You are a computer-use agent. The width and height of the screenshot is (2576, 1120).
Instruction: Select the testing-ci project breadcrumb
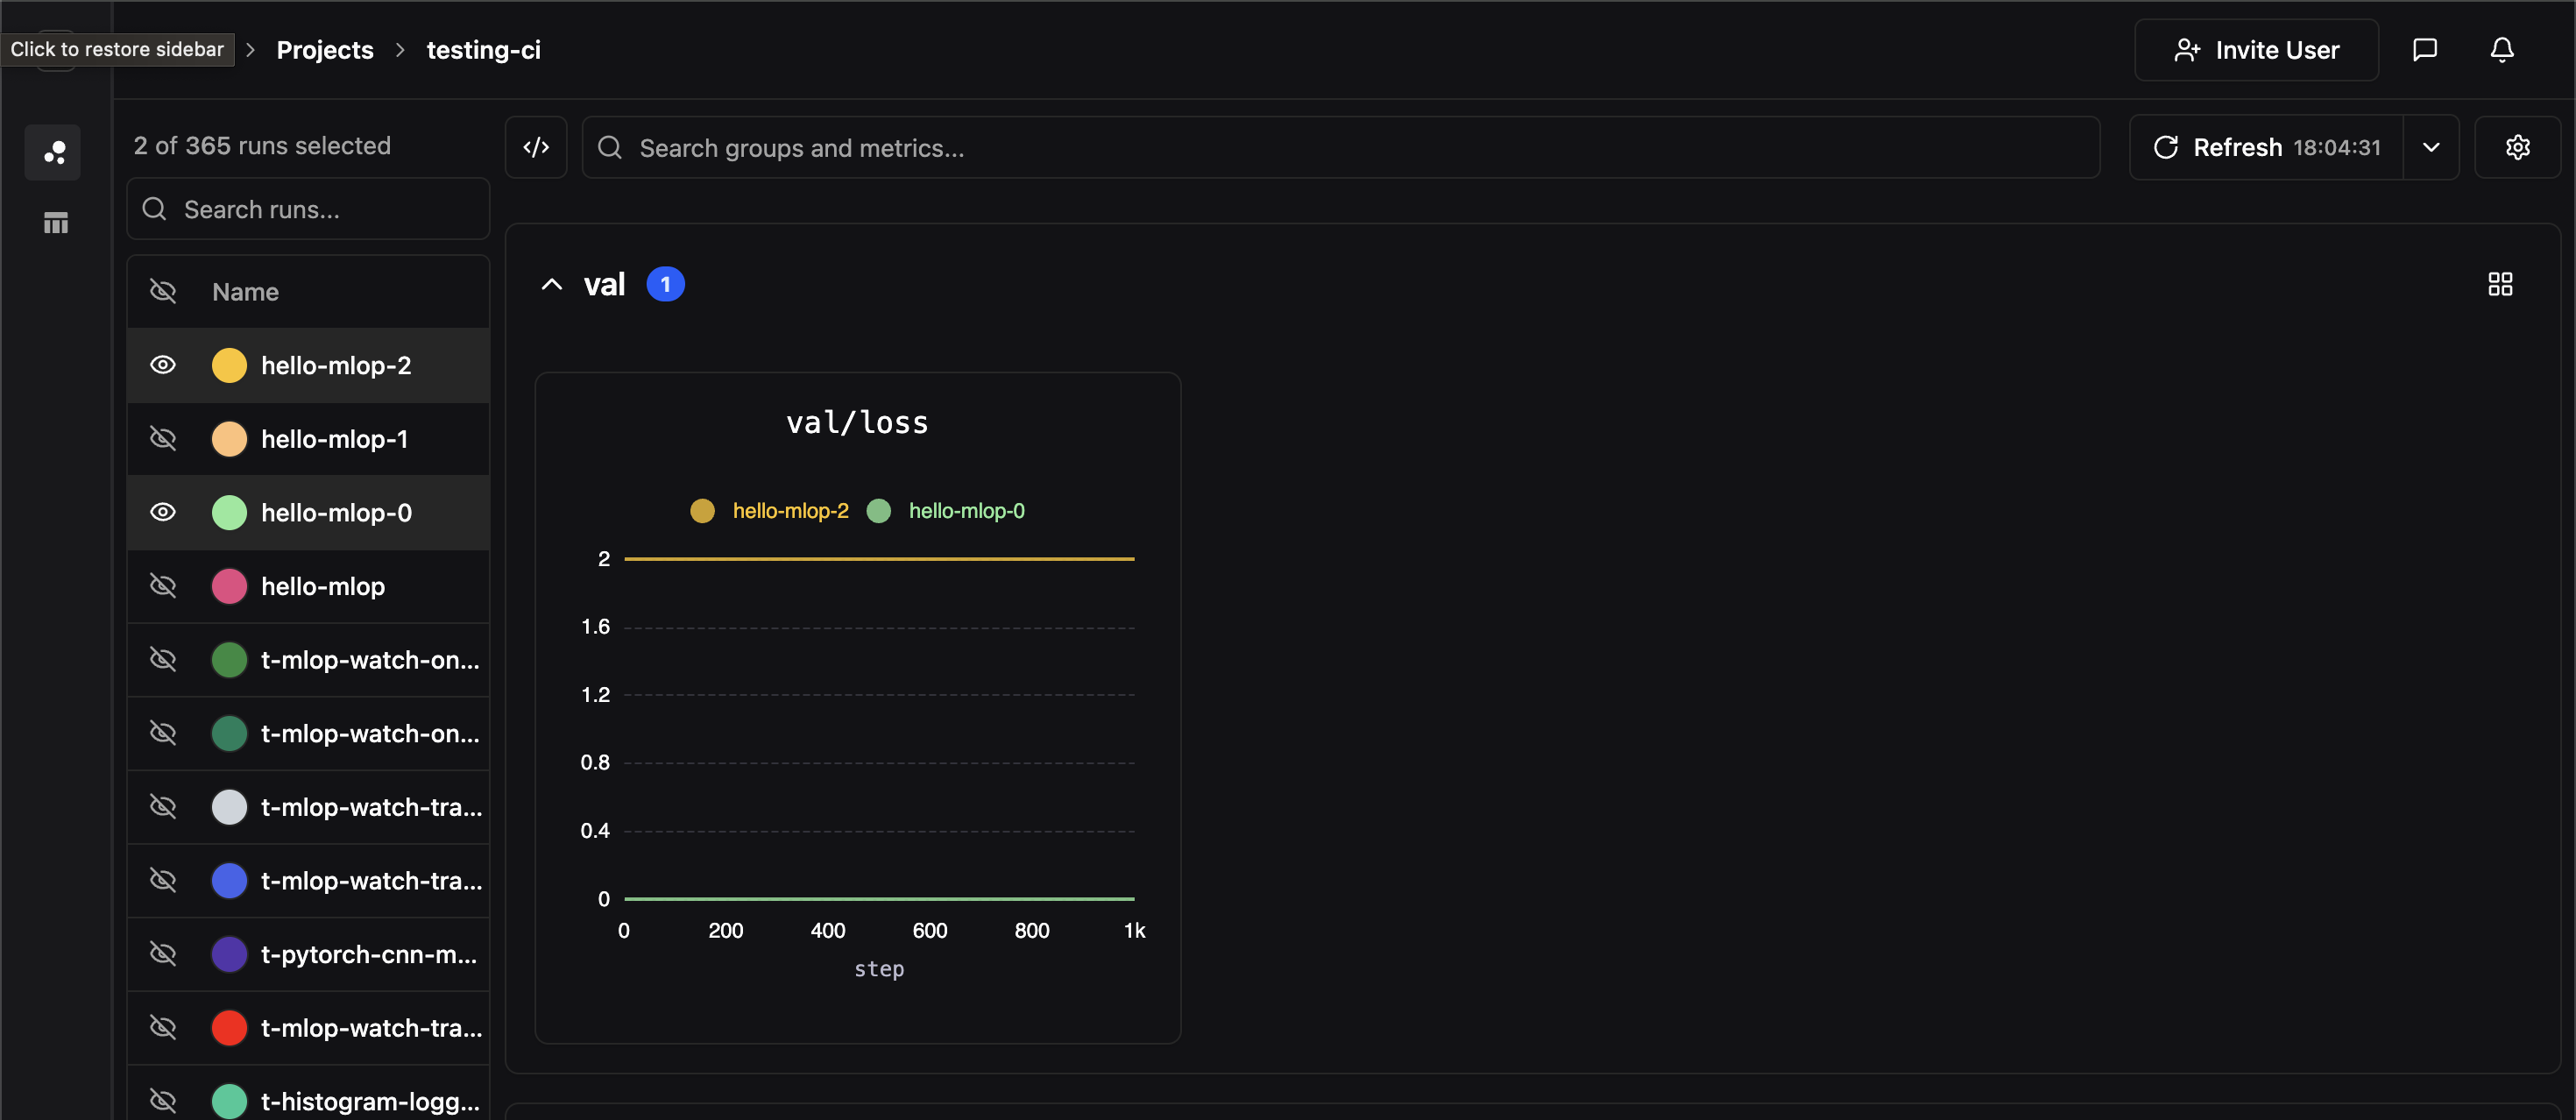click(483, 49)
